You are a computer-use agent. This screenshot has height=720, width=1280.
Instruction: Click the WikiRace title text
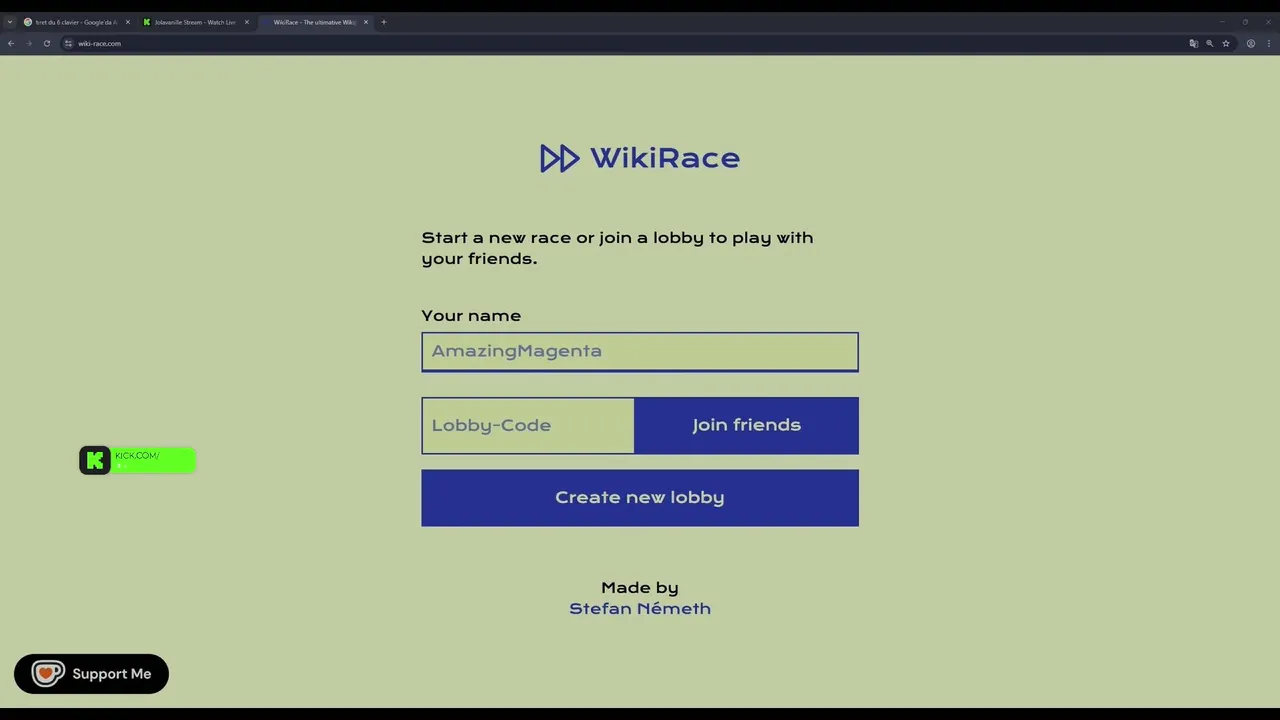click(x=665, y=158)
